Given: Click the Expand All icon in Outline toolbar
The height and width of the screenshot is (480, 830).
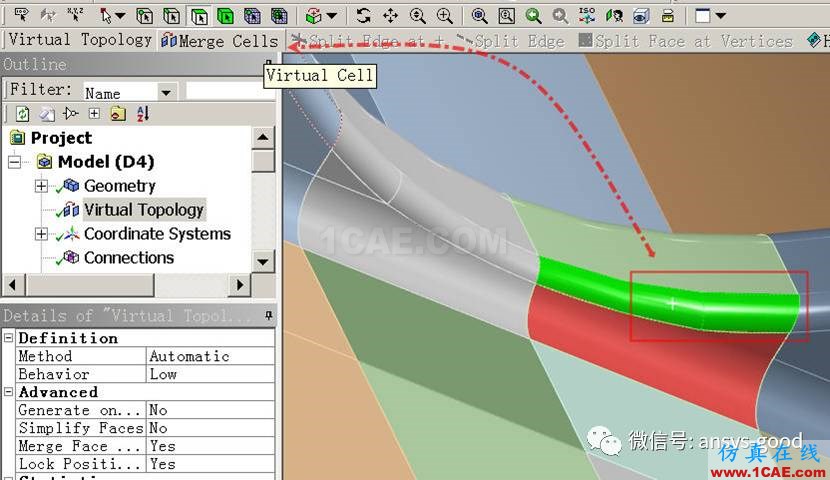Looking at the screenshot, I should [x=94, y=114].
